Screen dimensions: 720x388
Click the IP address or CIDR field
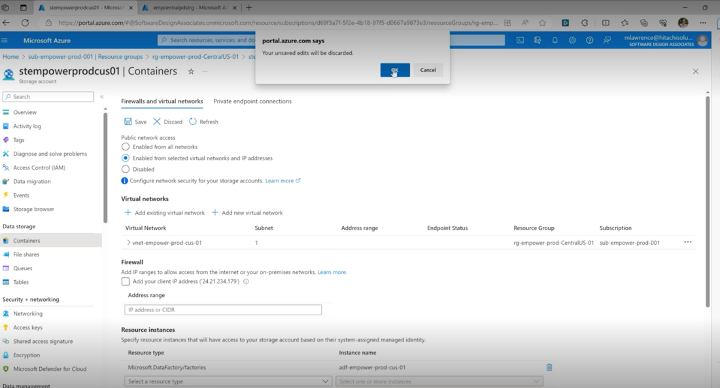(x=223, y=310)
